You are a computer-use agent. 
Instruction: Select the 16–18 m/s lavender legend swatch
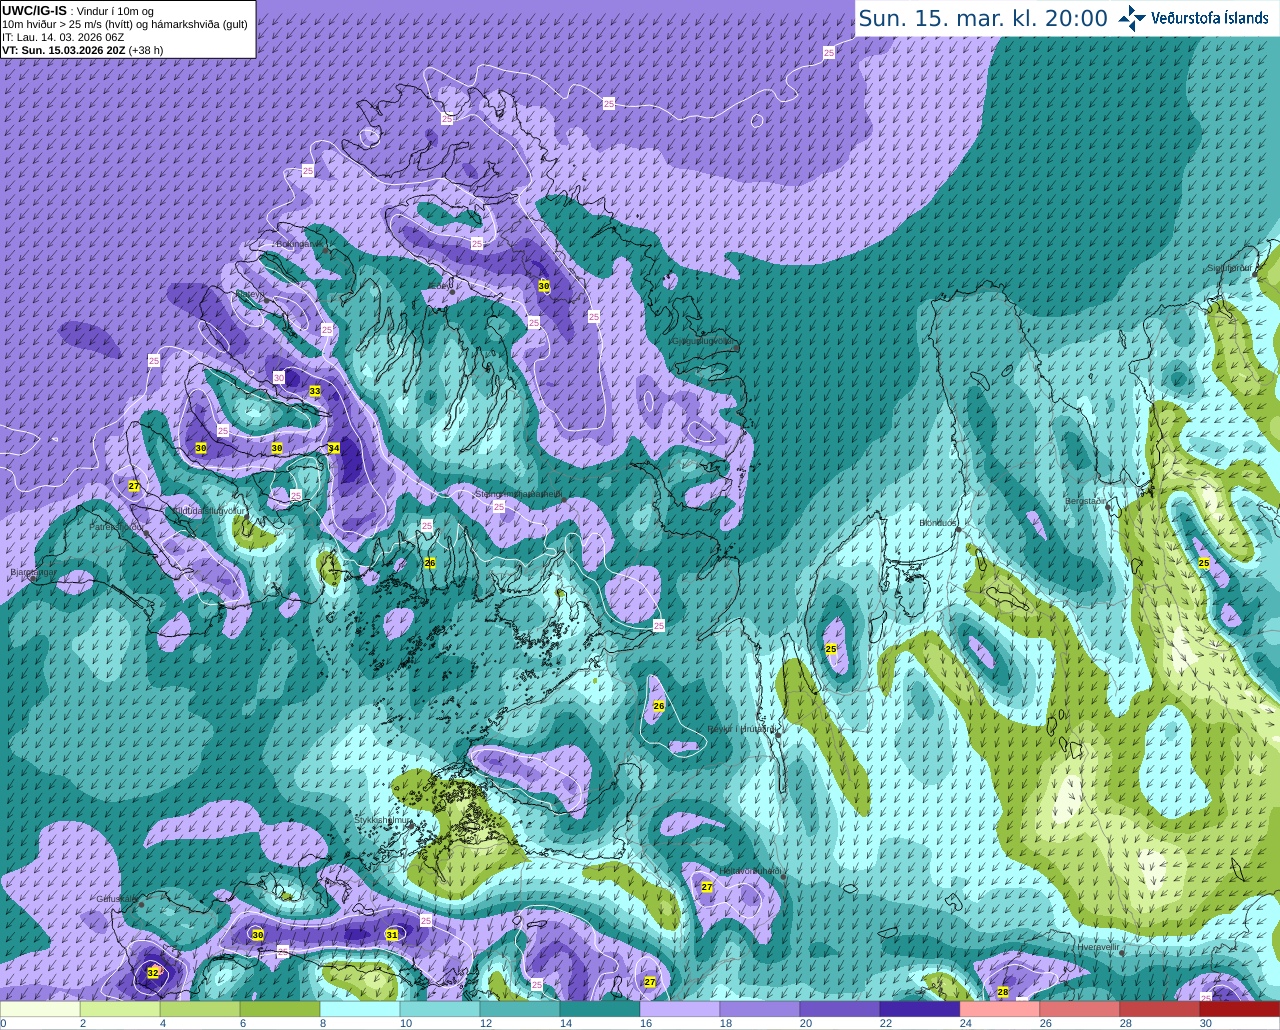pos(680,1009)
